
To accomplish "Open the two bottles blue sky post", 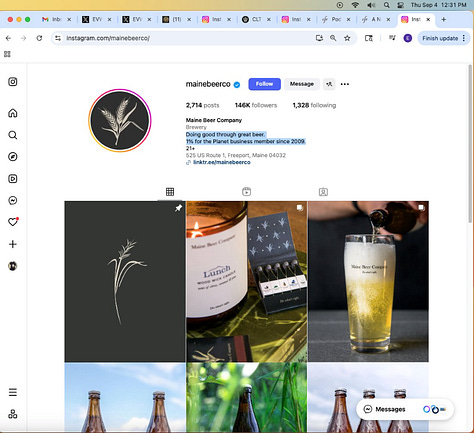I will pyautogui.click(x=125, y=398).
